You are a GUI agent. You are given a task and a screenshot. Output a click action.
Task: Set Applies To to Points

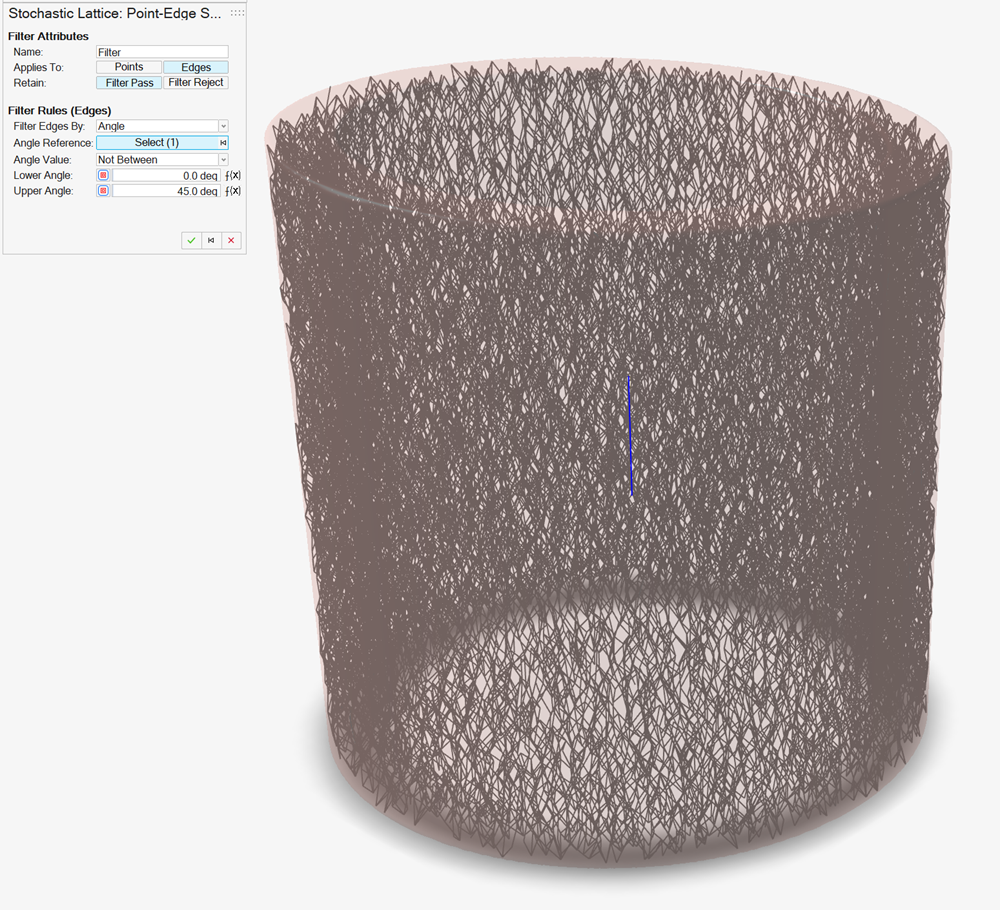coord(129,67)
